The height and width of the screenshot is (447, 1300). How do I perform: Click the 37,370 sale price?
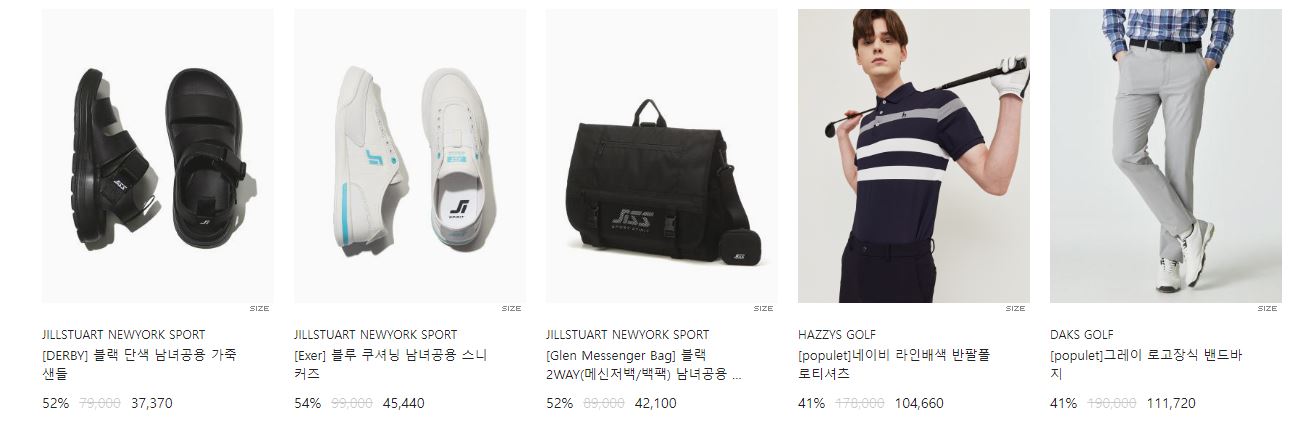pyautogui.click(x=152, y=404)
